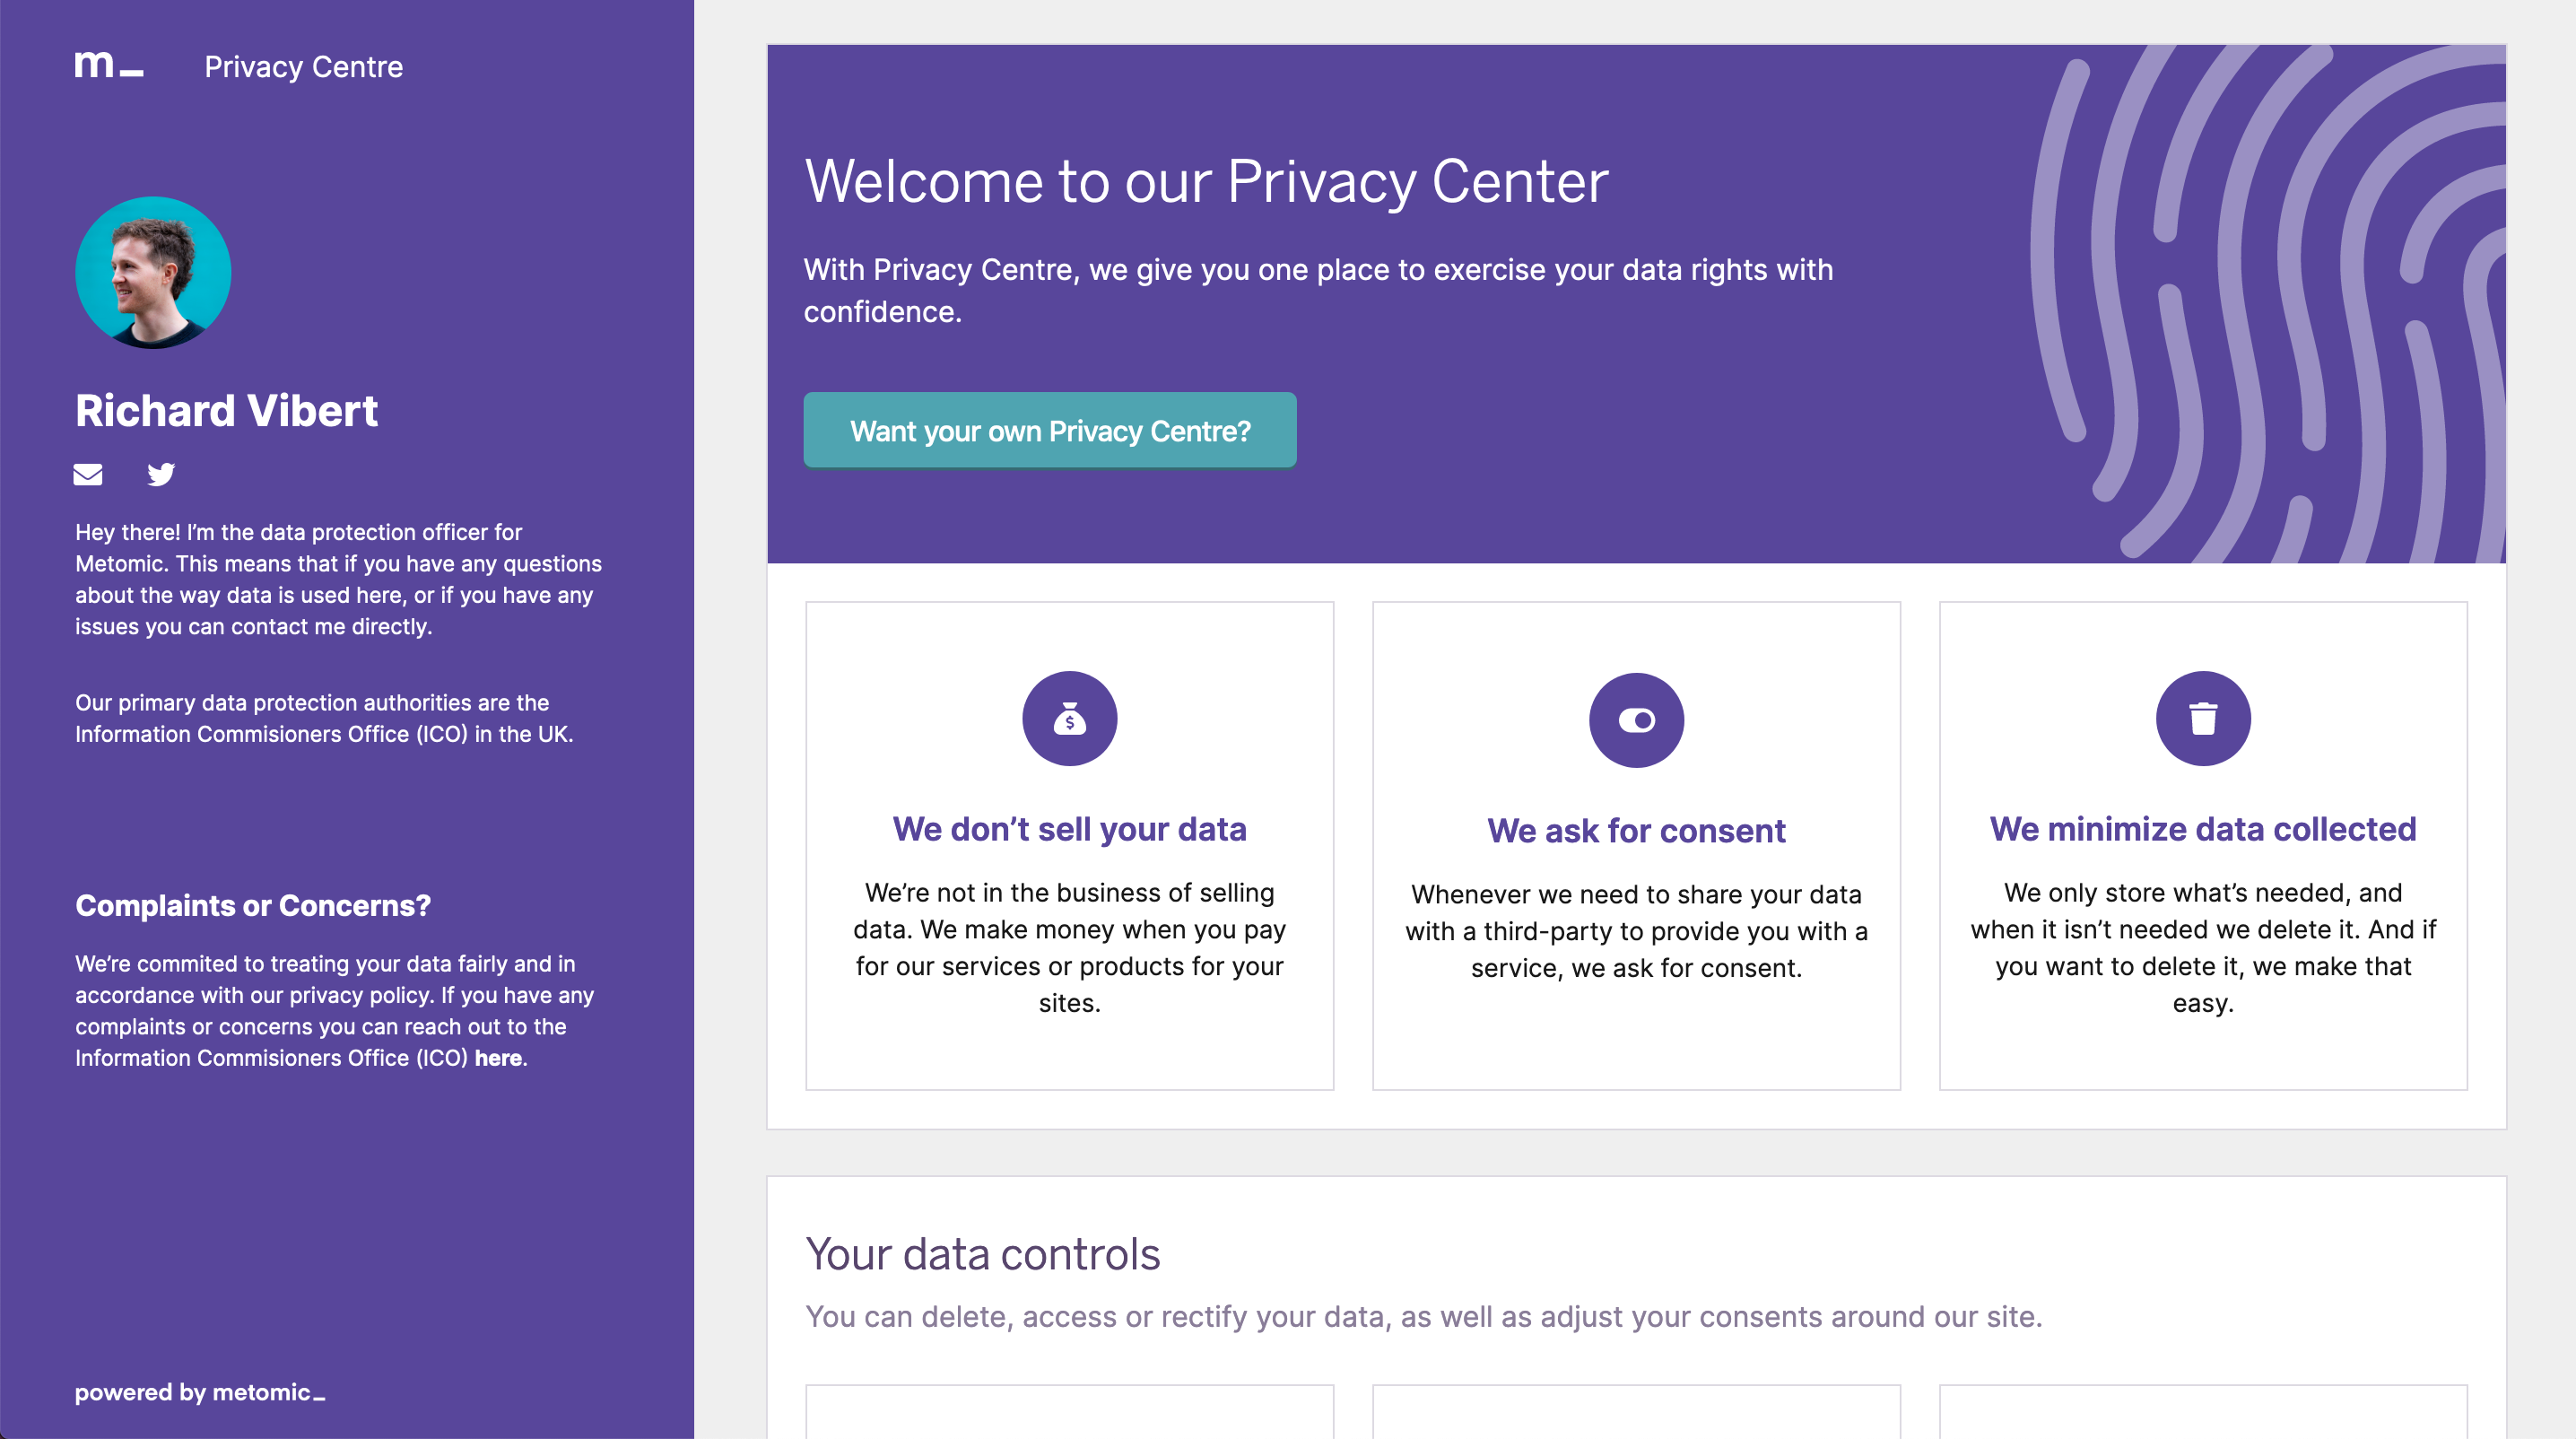This screenshot has height=1439, width=2576.
Task: Open the "powered by metomic" link
Action: tap(200, 1392)
